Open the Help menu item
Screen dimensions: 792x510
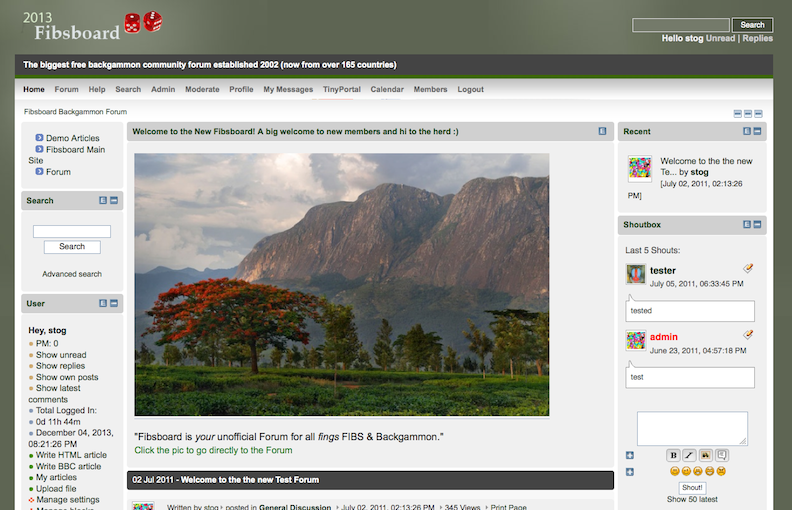[97, 89]
